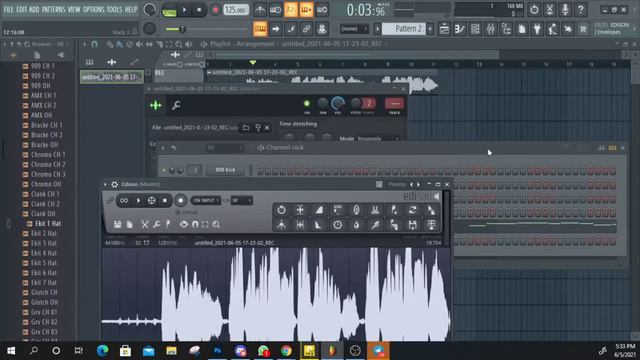Open the playlist view icon
Image resolution: width=640 pixels, height=360 pixels.
(x=444, y=29)
